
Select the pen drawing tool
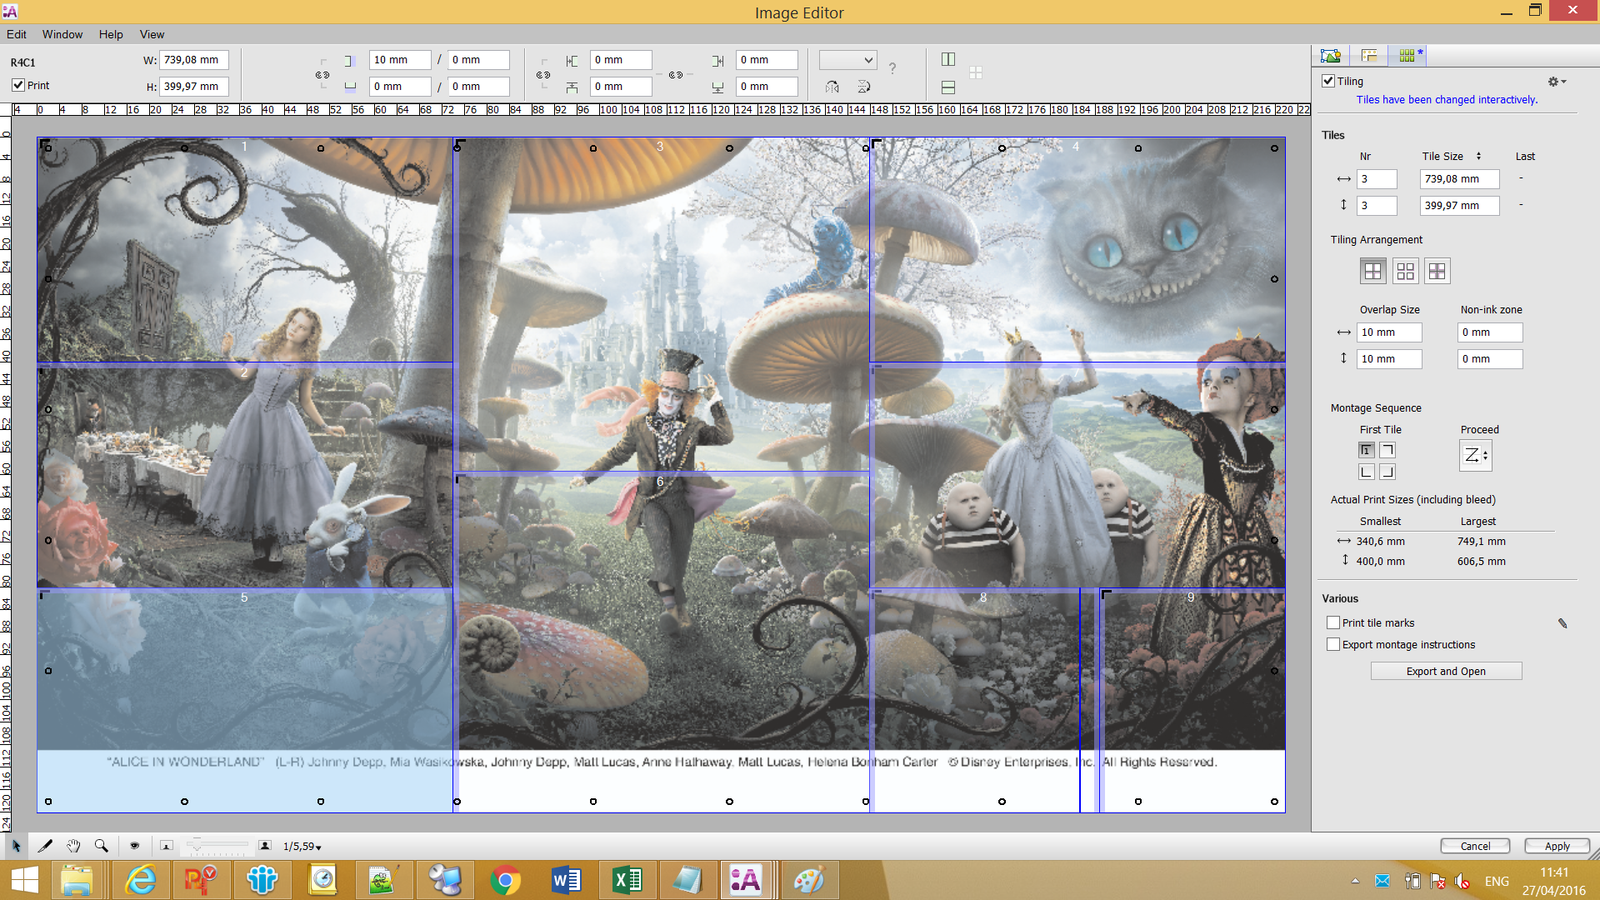(44, 845)
